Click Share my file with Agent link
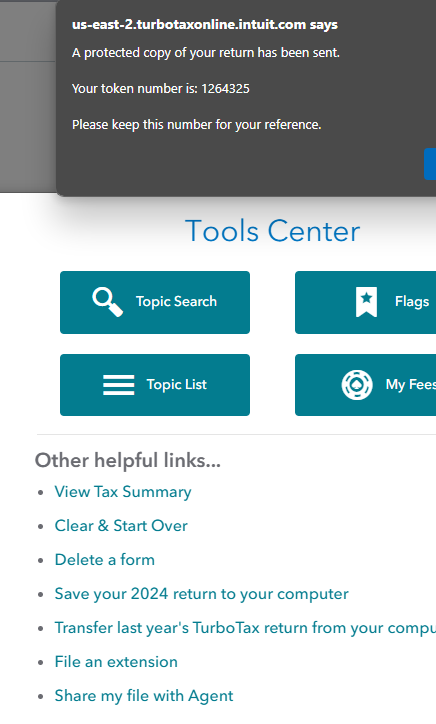 [144, 696]
